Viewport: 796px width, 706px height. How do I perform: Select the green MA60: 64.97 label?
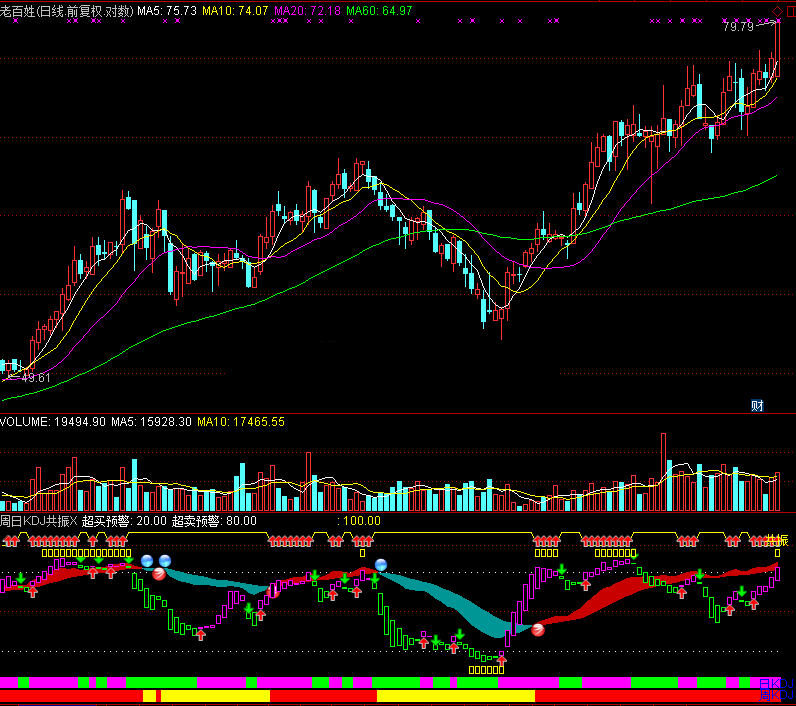pos(379,10)
